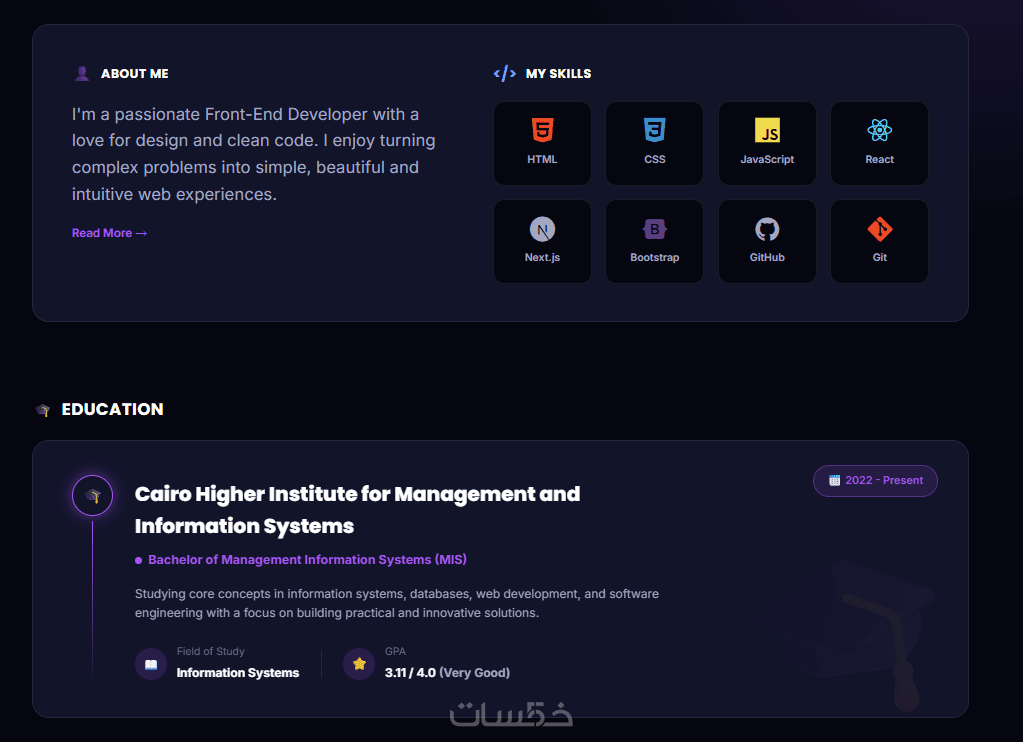Click the graduation cap beside the Education heading
The image size is (1023, 742).
[x=43, y=410]
